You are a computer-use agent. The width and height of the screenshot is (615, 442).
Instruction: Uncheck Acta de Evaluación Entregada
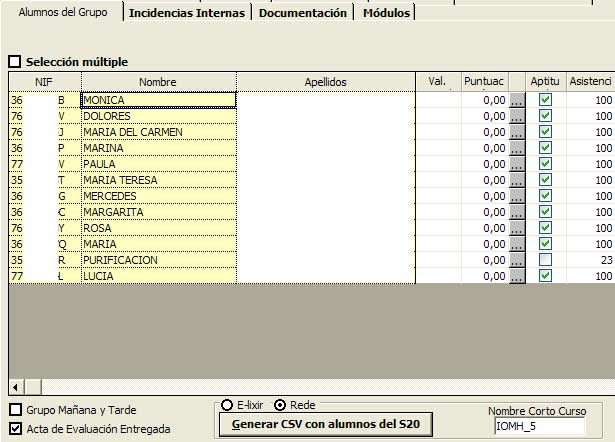pyautogui.click(x=15, y=428)
